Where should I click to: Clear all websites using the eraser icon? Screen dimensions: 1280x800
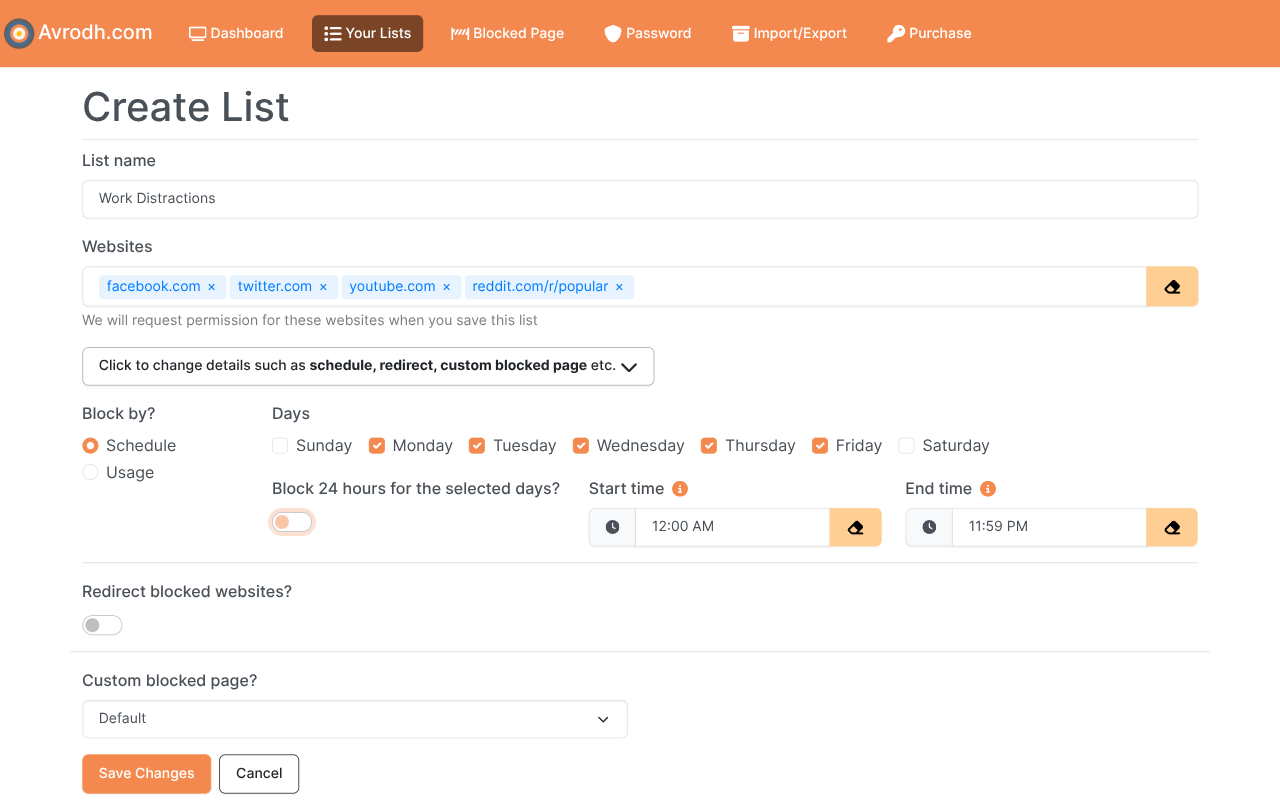pyautogui.click(x=1171, y=286)
